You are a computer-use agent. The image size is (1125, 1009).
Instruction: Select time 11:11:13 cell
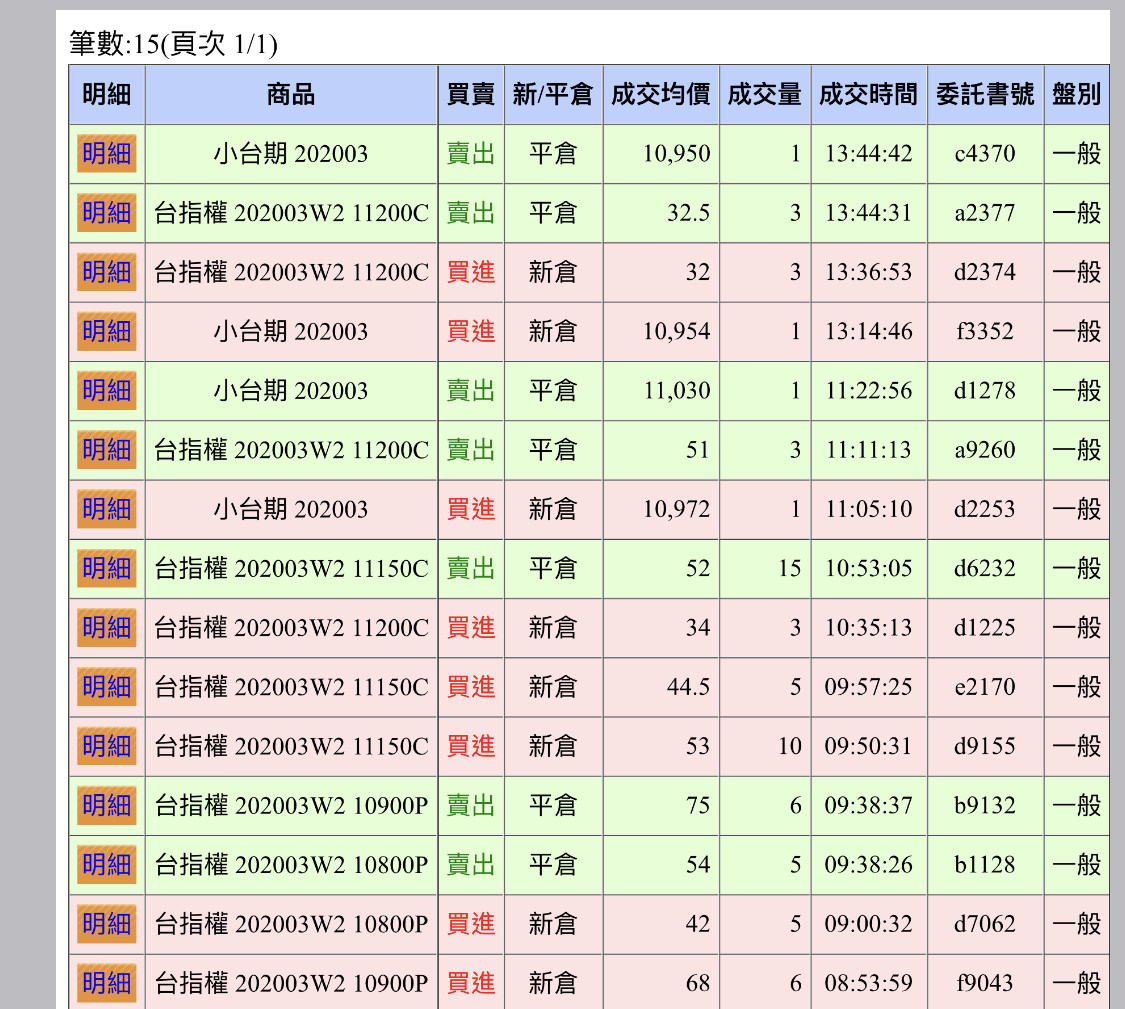click(869, 450)
